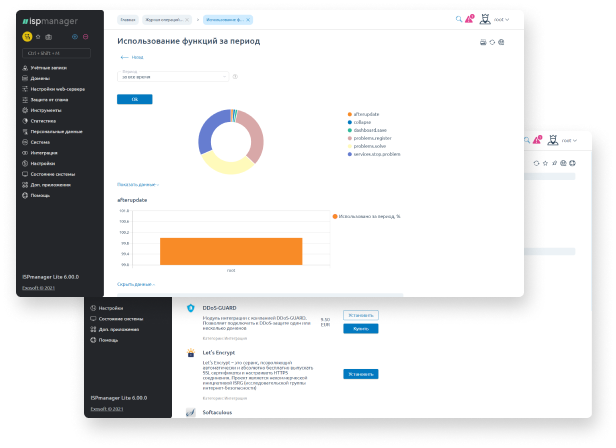Click the ispmanager logo
Image resolution: width=616 pixels, height=448 pixels.
tap(50, 21)
